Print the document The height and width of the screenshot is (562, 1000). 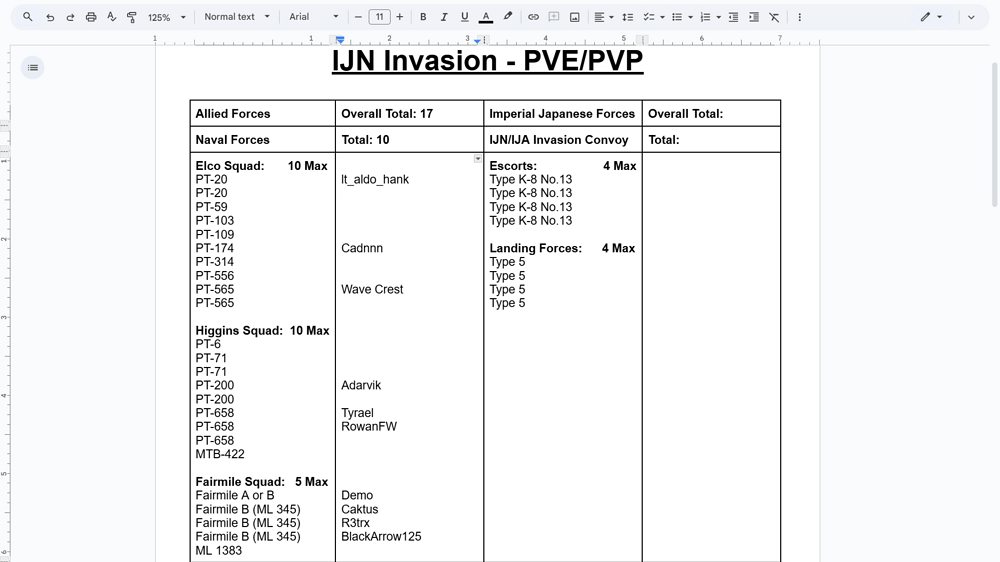pos(91,17)
